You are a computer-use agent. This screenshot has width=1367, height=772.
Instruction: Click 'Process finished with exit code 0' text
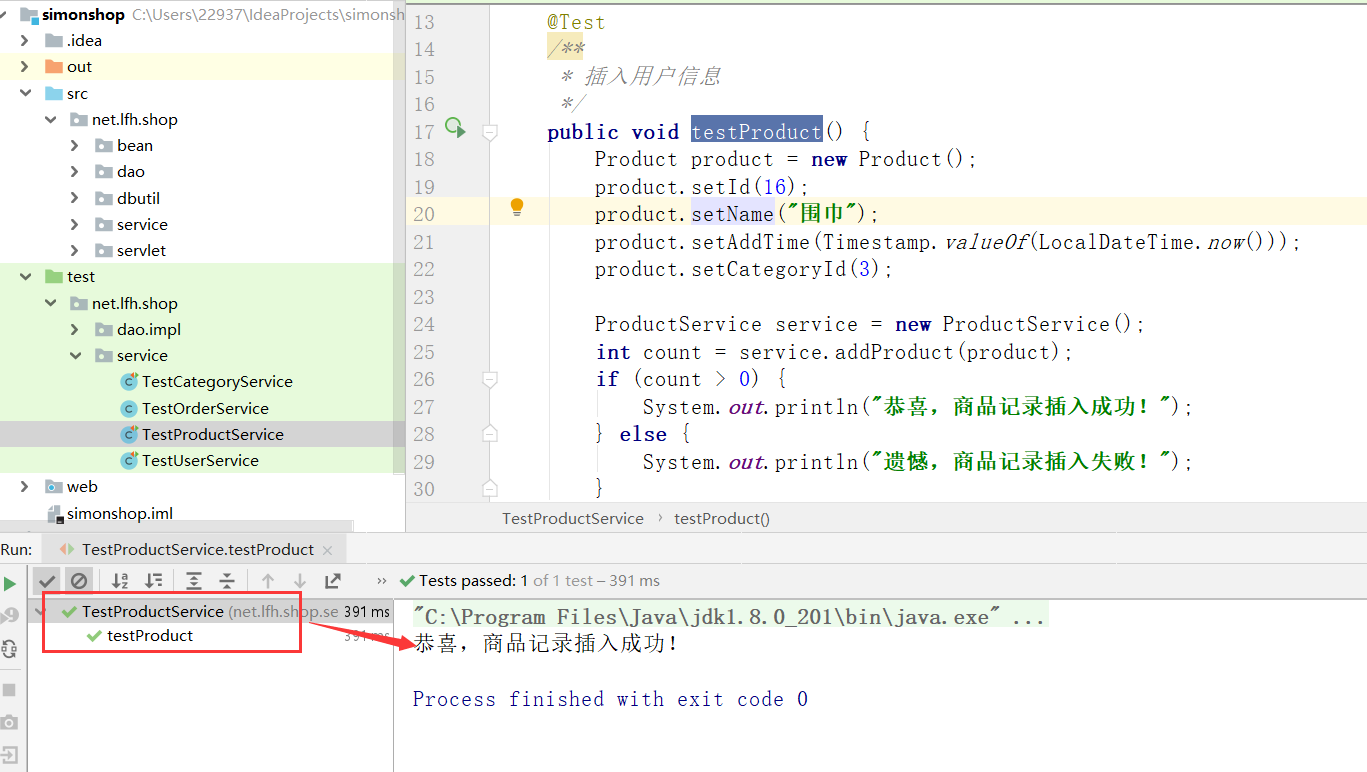click(x=610, y=699)
